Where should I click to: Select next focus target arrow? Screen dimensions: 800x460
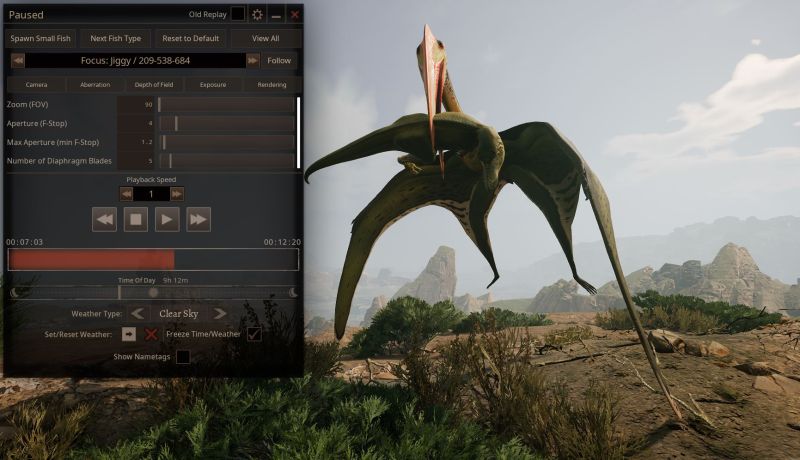click(253, 61)
